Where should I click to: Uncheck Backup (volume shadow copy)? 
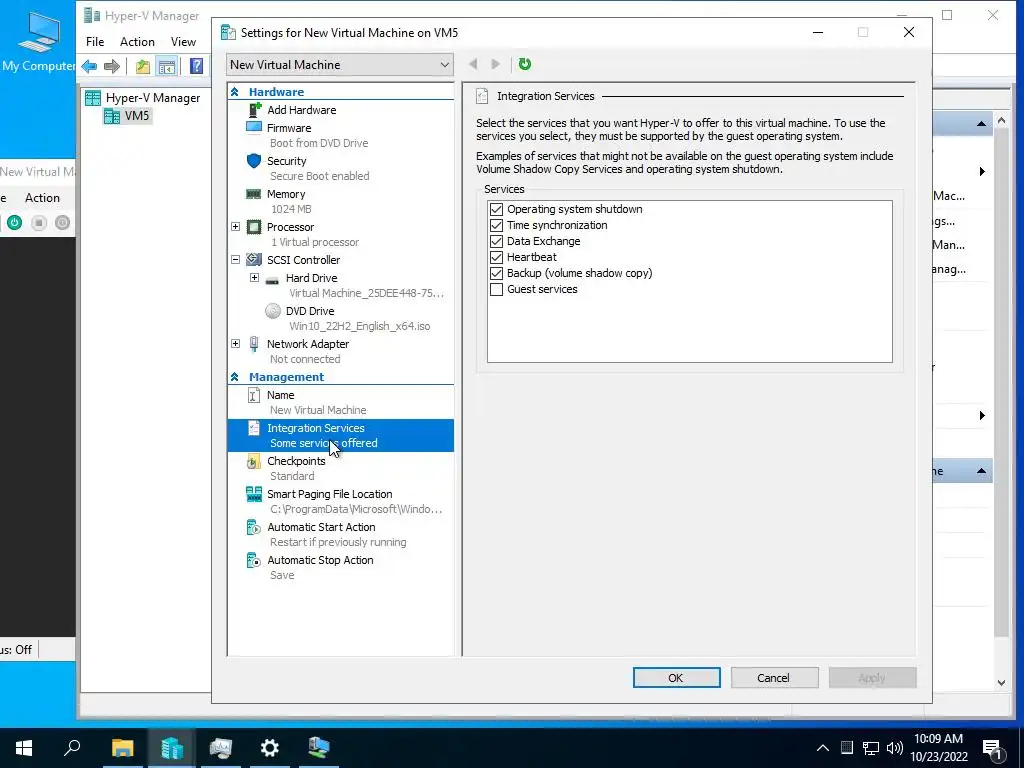point(496,273)
